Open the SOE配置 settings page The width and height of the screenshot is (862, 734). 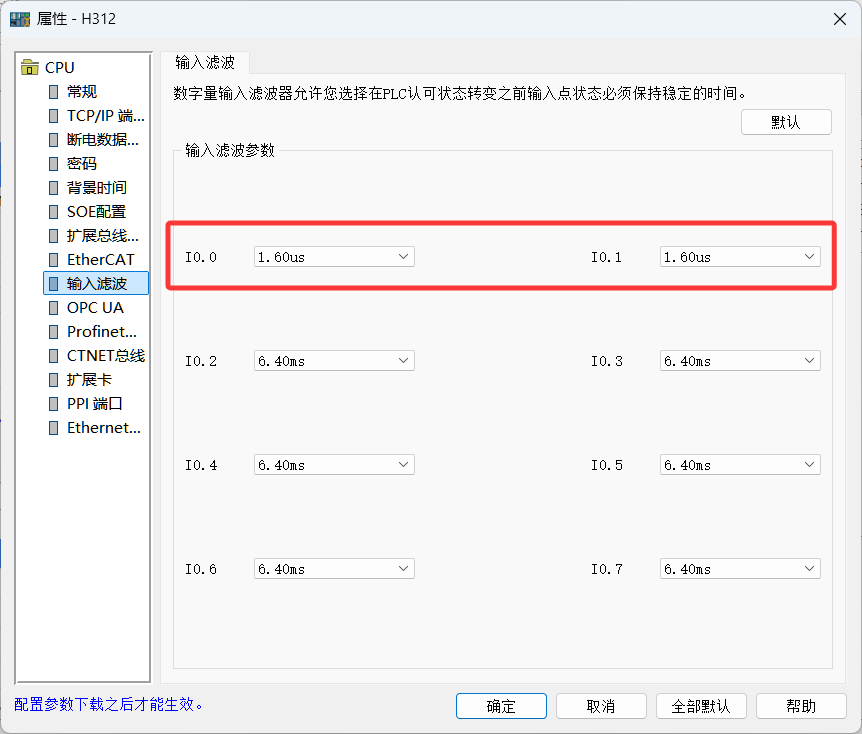point(96,212)
